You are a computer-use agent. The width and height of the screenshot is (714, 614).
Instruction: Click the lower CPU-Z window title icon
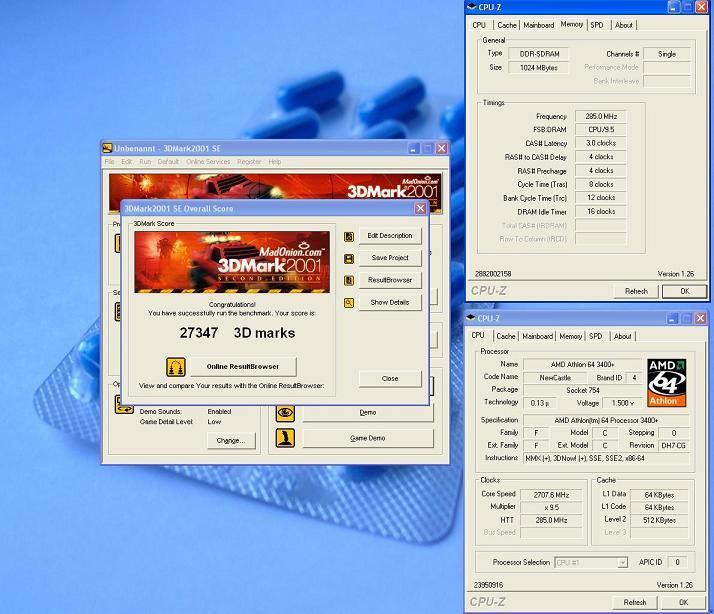tap(471, 318)
